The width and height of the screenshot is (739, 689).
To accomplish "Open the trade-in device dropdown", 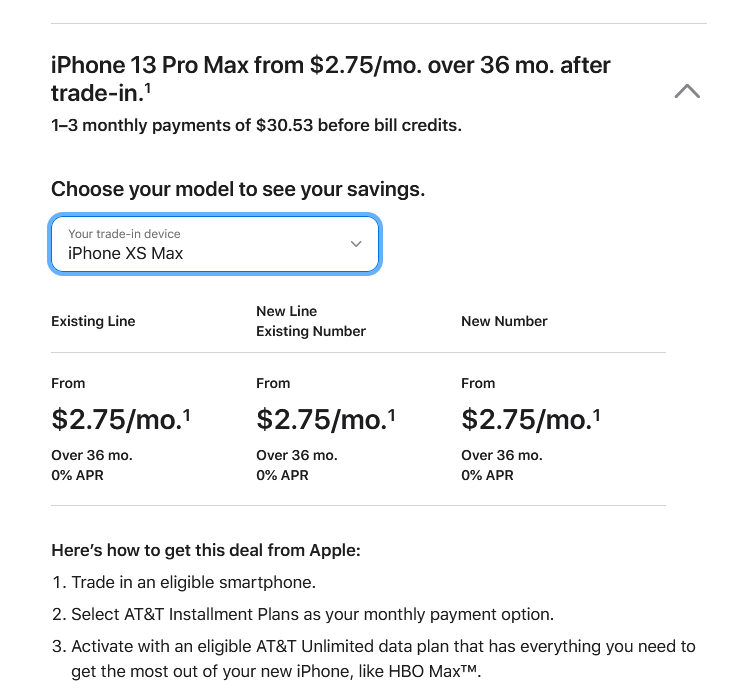I will pyautogui.click(x=214, y=244).
